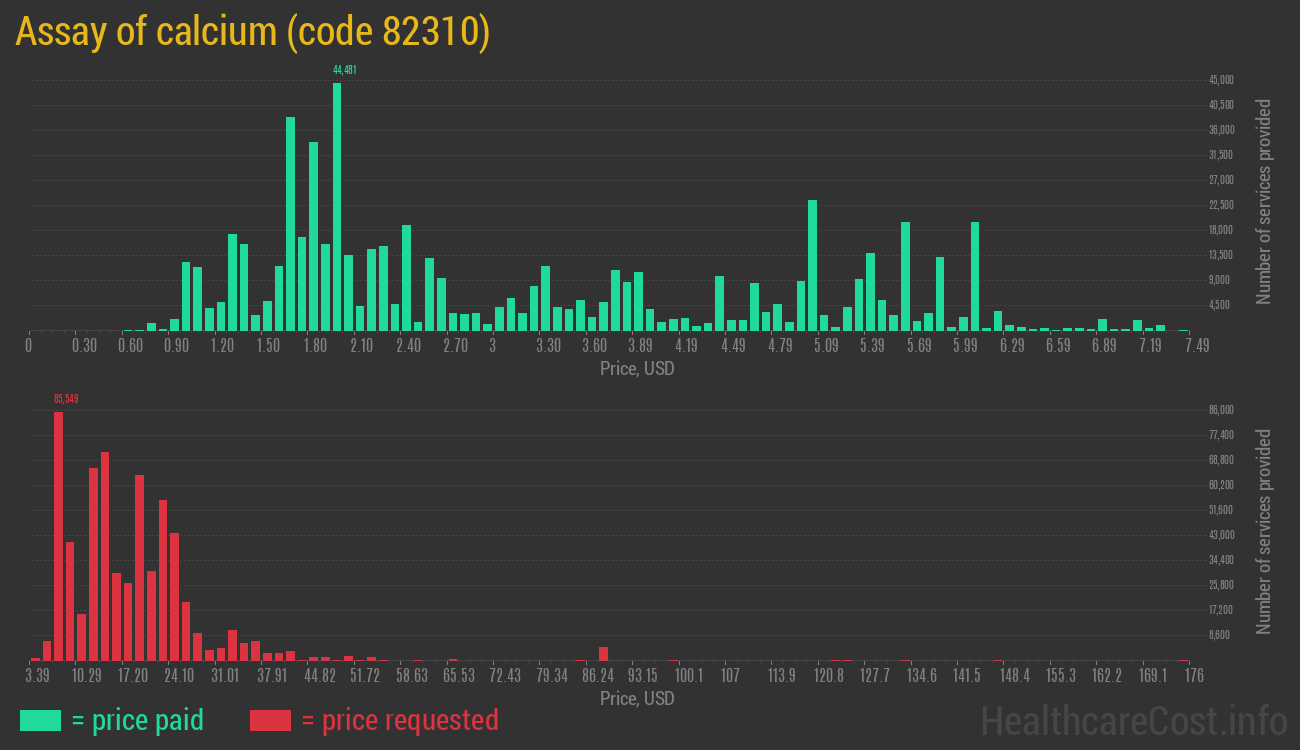
Task: Click the green price paid legend swatch
Action: (40, 720)
